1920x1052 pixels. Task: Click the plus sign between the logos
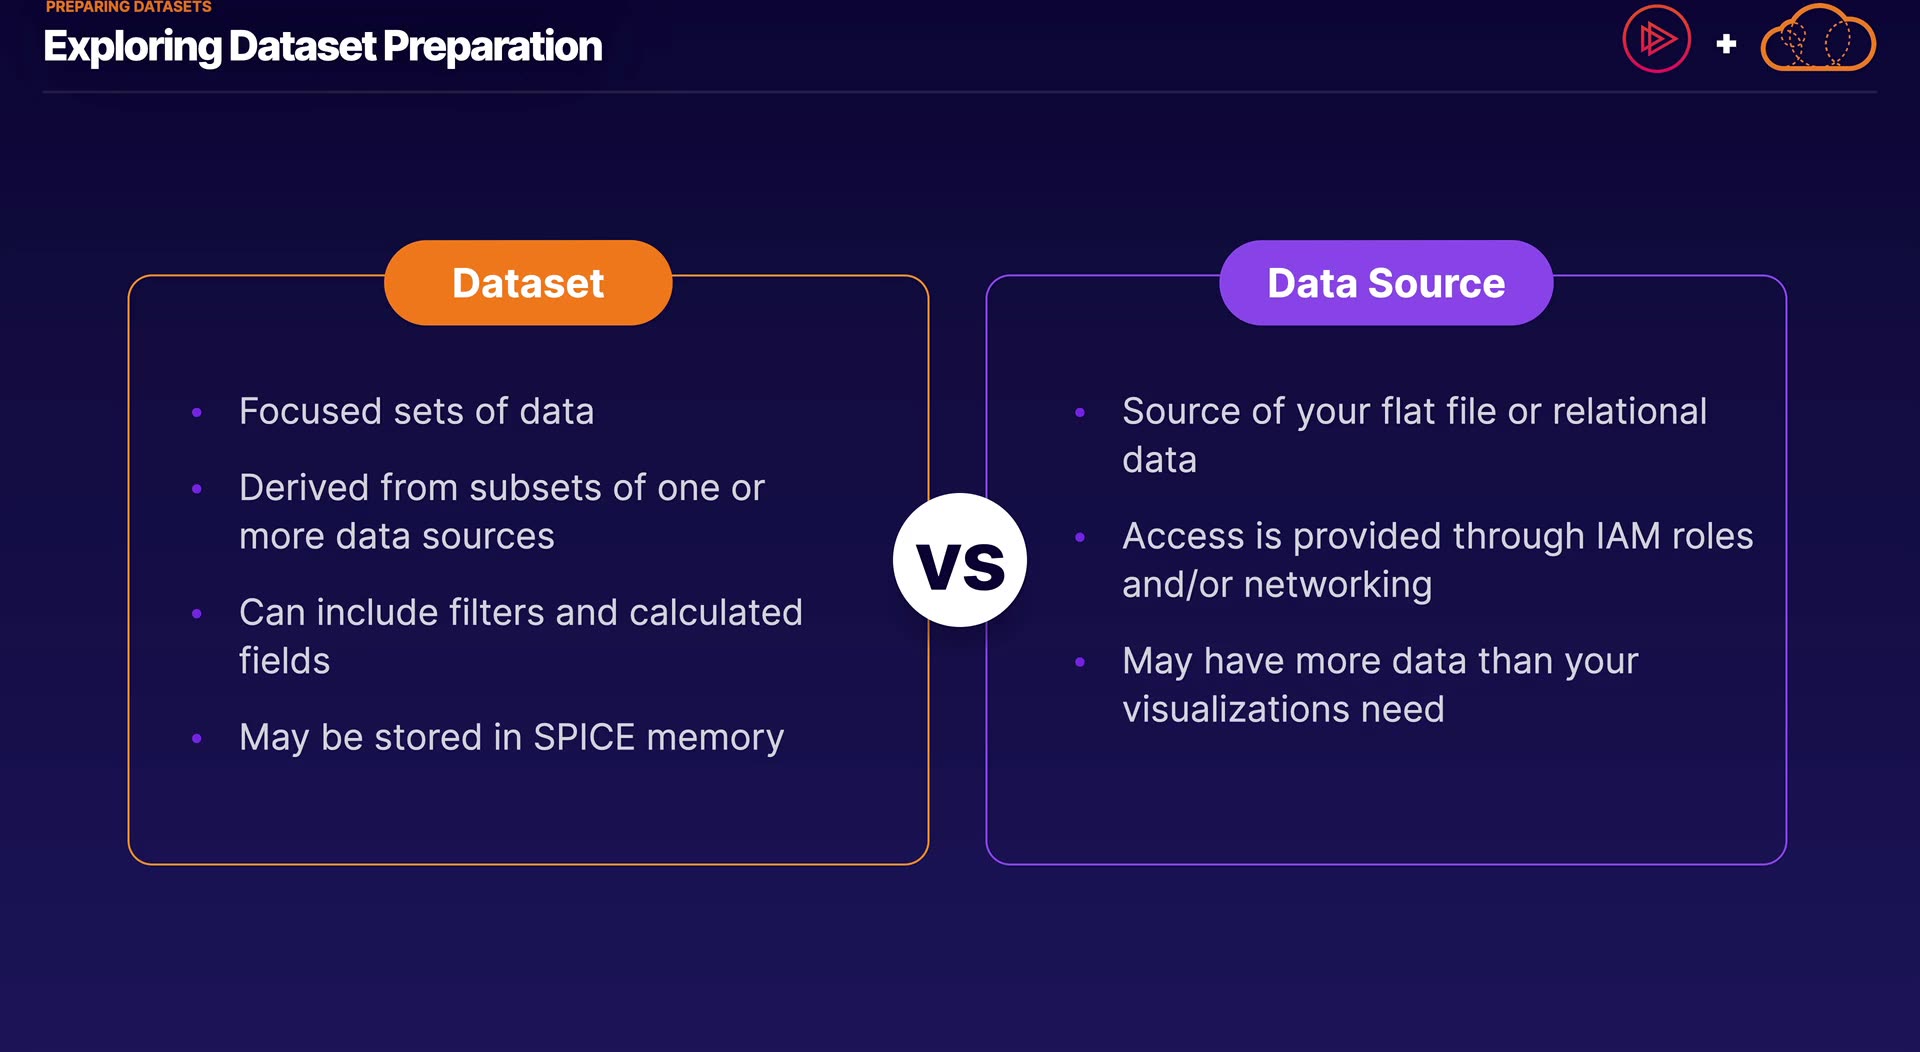(x=1726, y=44)
